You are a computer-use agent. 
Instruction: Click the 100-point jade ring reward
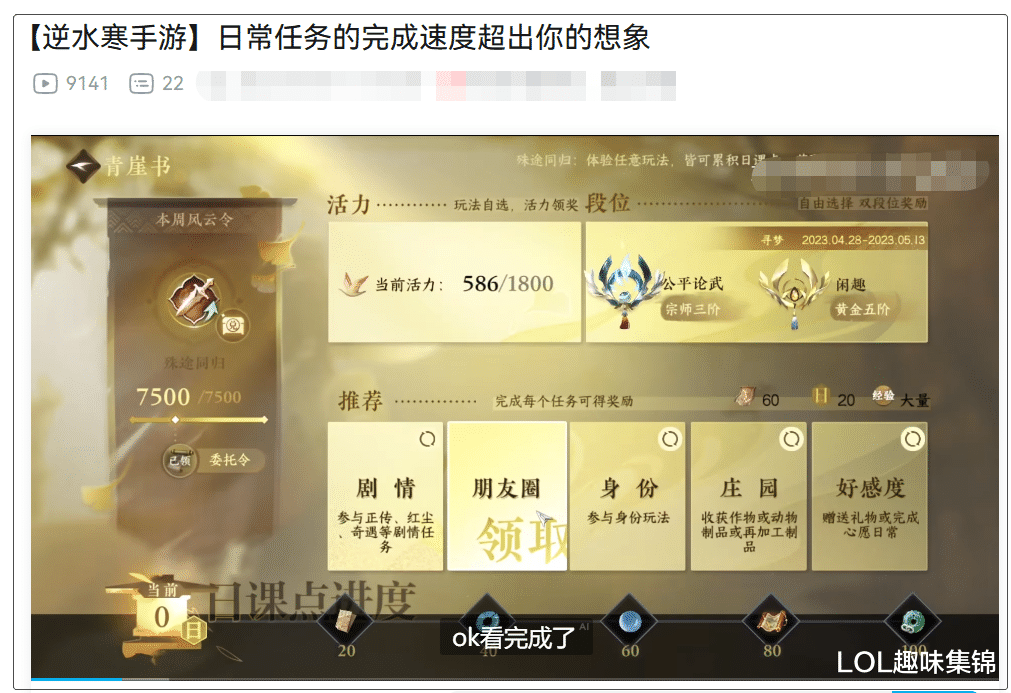tap(913, 621)
